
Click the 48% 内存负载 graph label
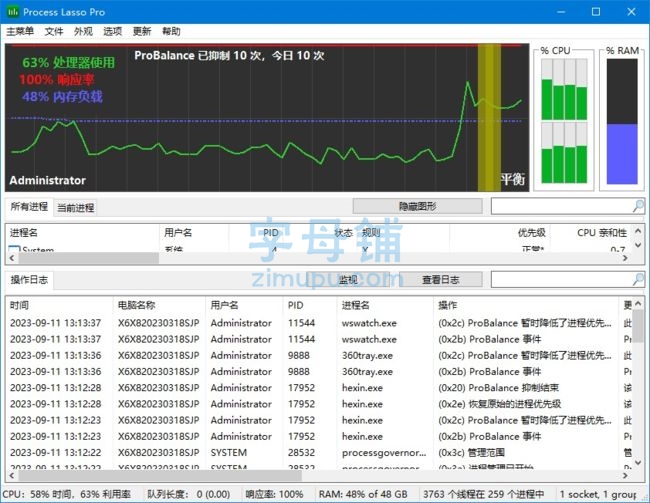(62, 97)
